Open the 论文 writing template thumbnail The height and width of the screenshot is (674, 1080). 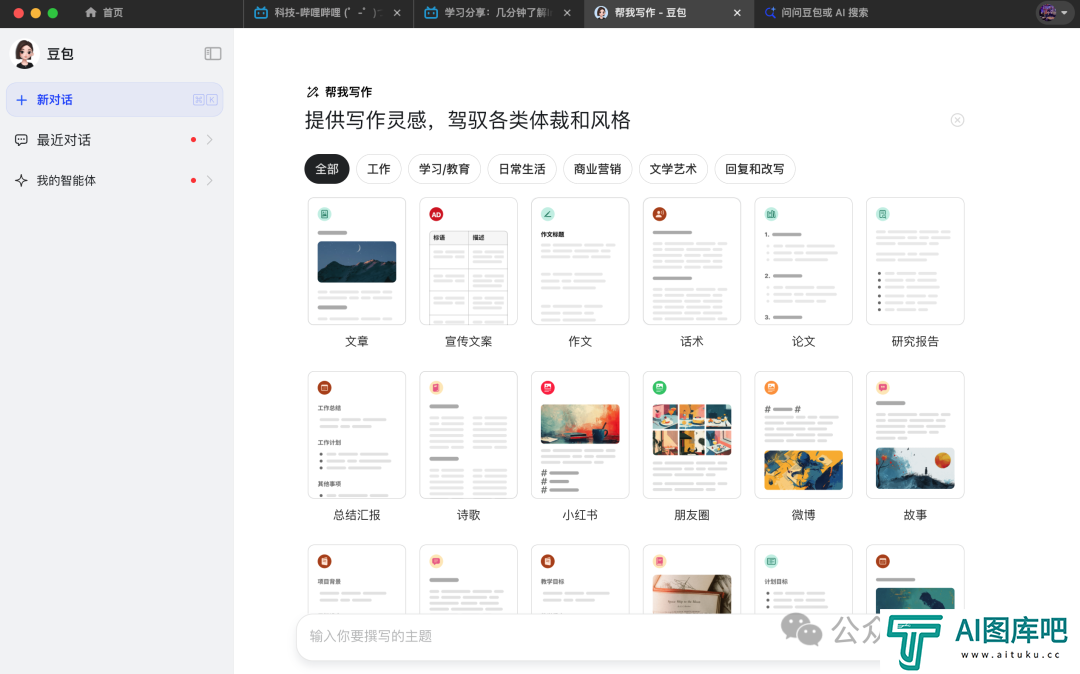(x=803, y=261)
